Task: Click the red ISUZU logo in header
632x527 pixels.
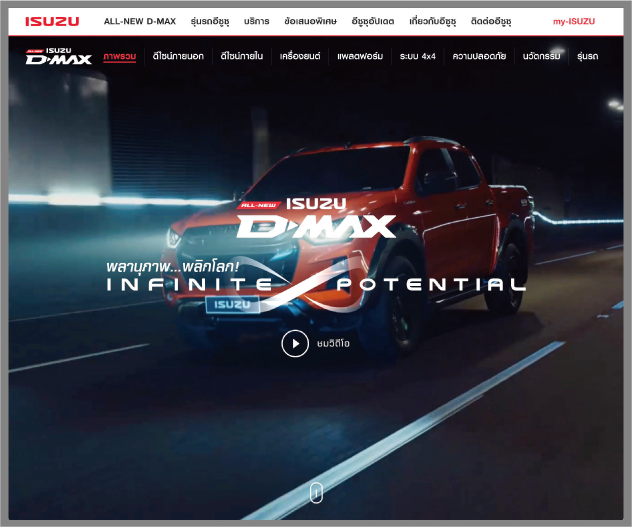Action: [x=52, y=21]
